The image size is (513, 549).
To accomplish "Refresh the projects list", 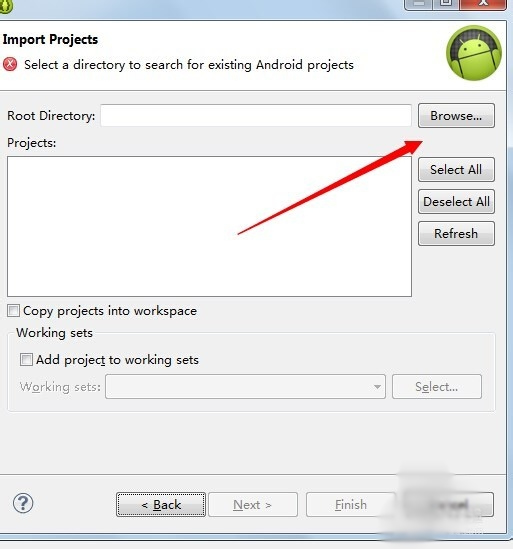I will [x=456, y=234].
